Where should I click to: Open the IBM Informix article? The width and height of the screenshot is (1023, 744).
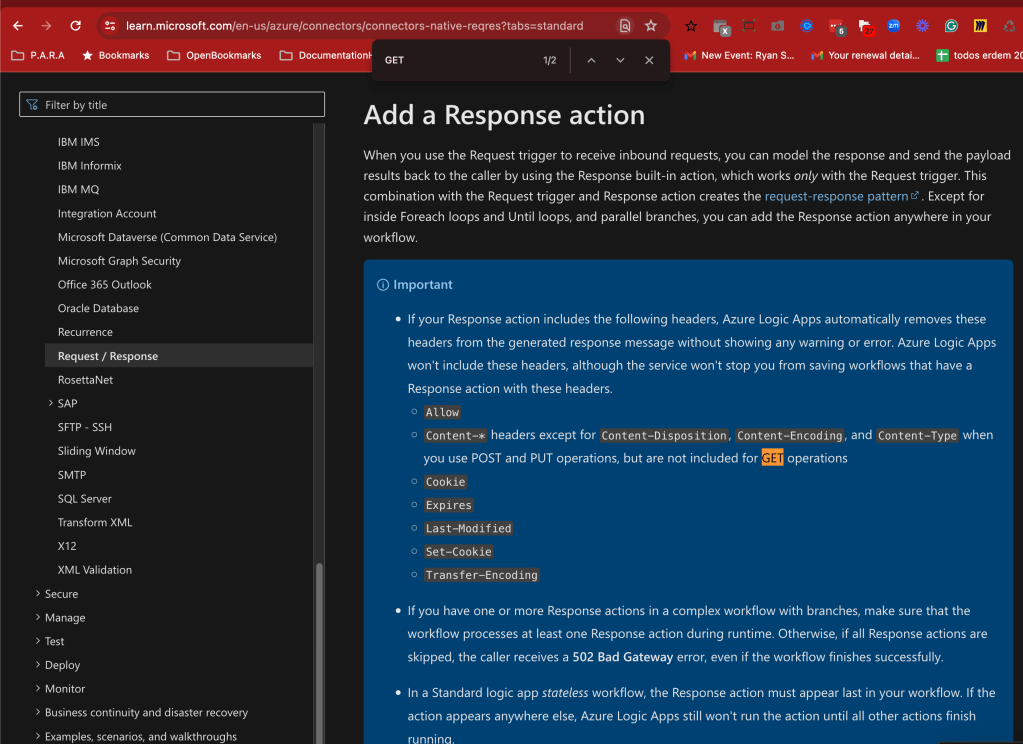pos(89,166)
